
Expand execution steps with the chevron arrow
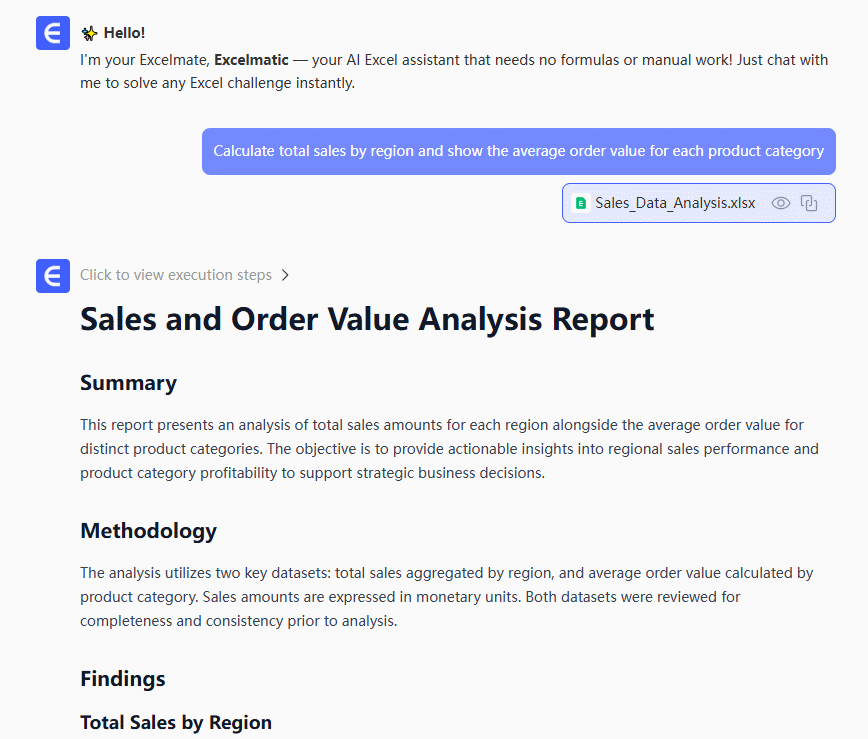tap(285, 275)
